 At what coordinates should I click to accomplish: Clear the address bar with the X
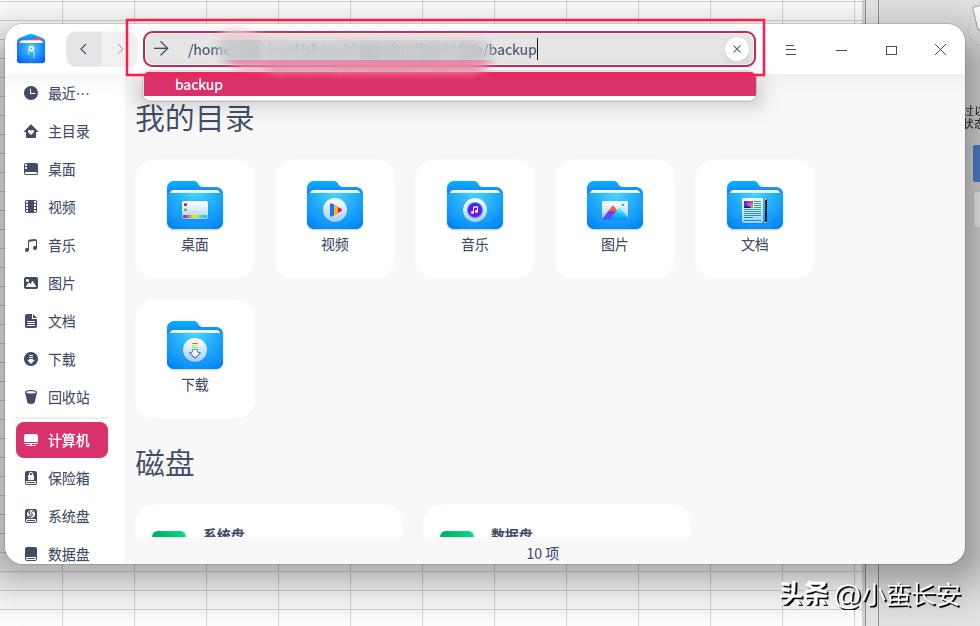pyautogui.click(x=737, y=48)
